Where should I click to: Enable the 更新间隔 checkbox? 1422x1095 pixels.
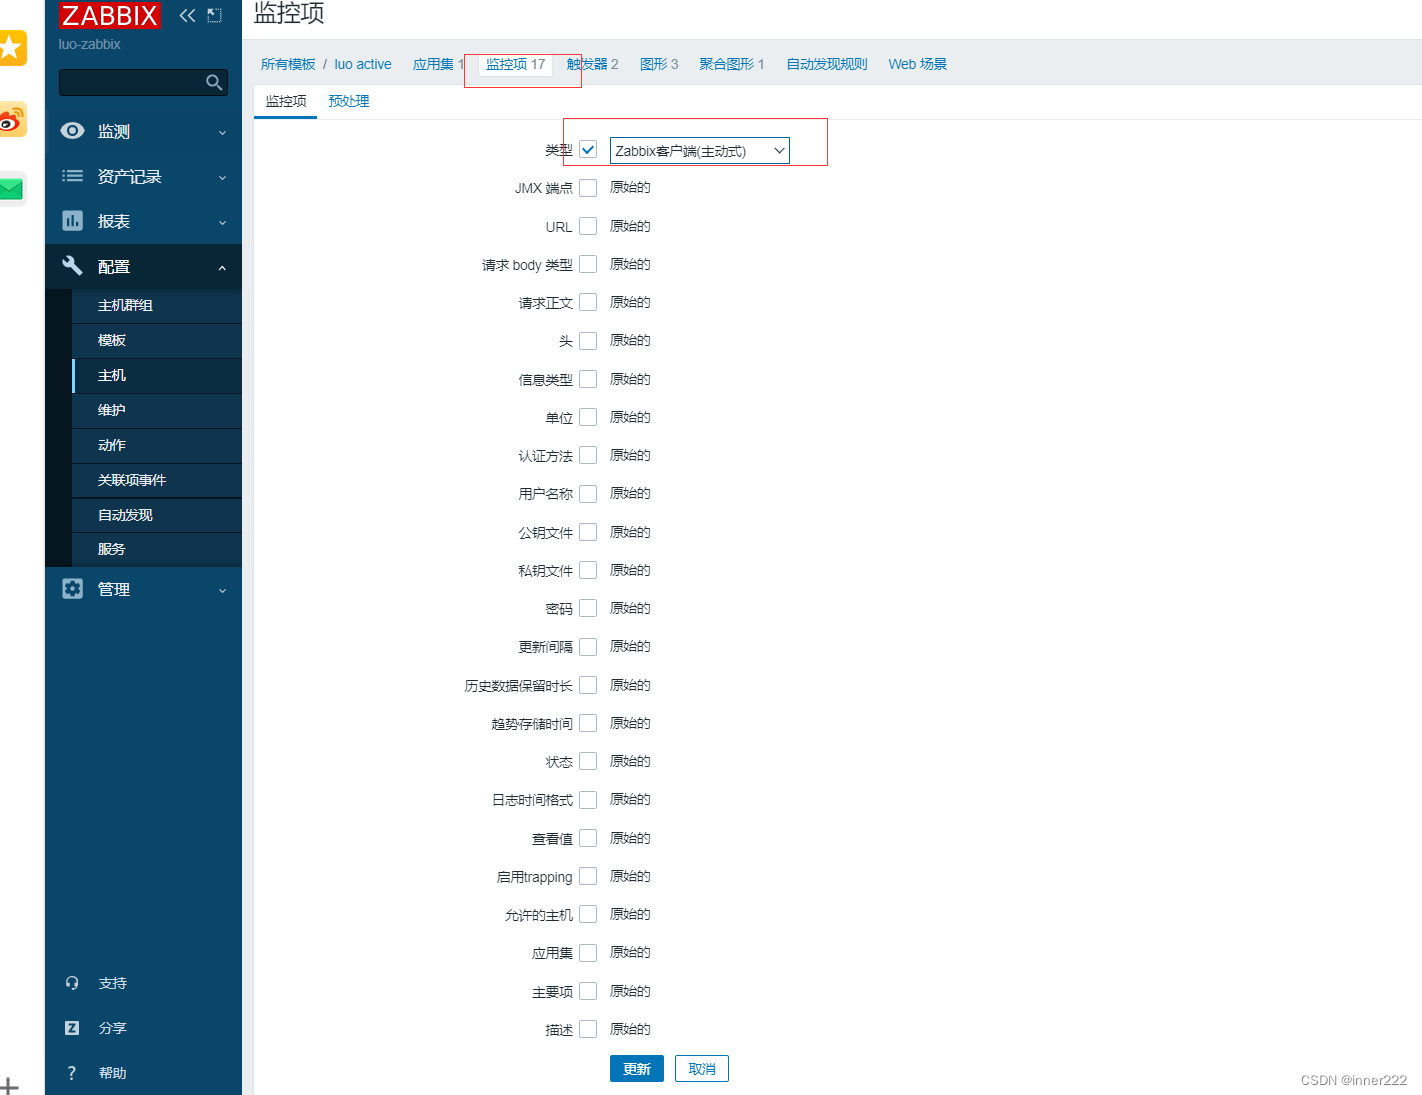588,647
